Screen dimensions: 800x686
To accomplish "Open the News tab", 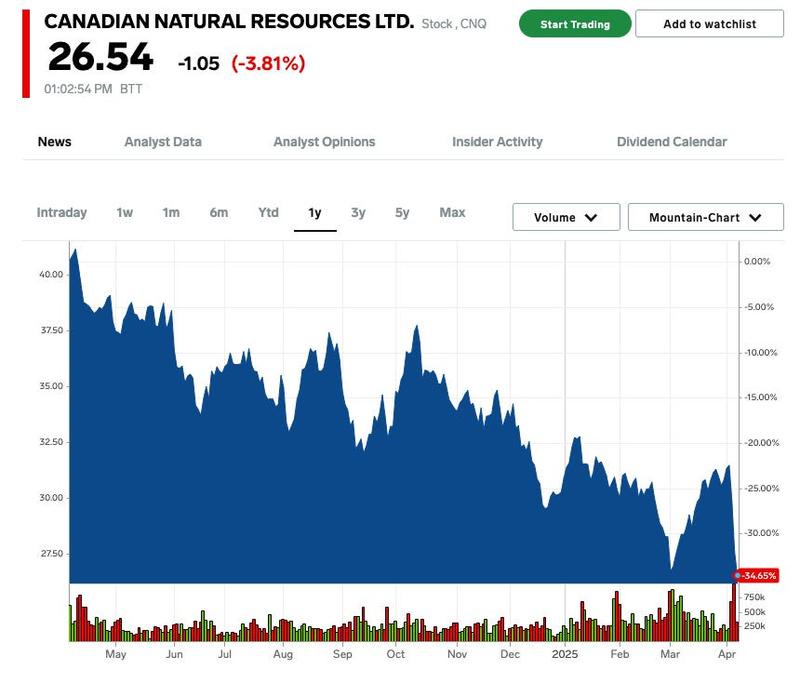I will [55, 142].
